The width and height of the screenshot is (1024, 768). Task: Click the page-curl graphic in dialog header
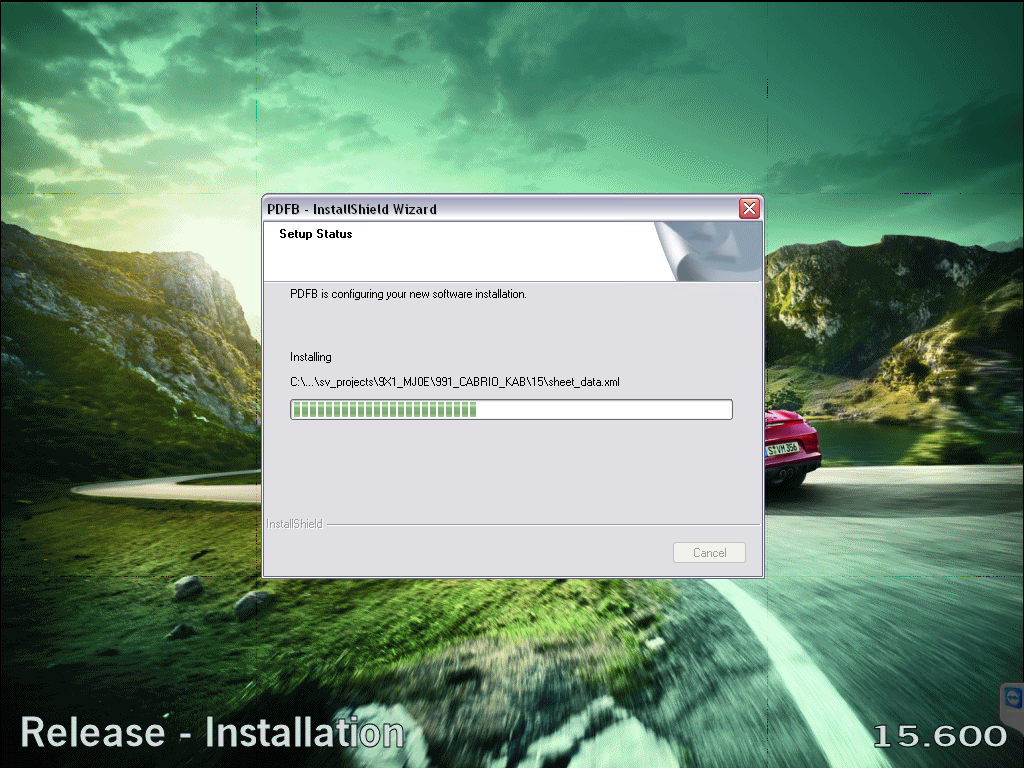tap(708, 250)
